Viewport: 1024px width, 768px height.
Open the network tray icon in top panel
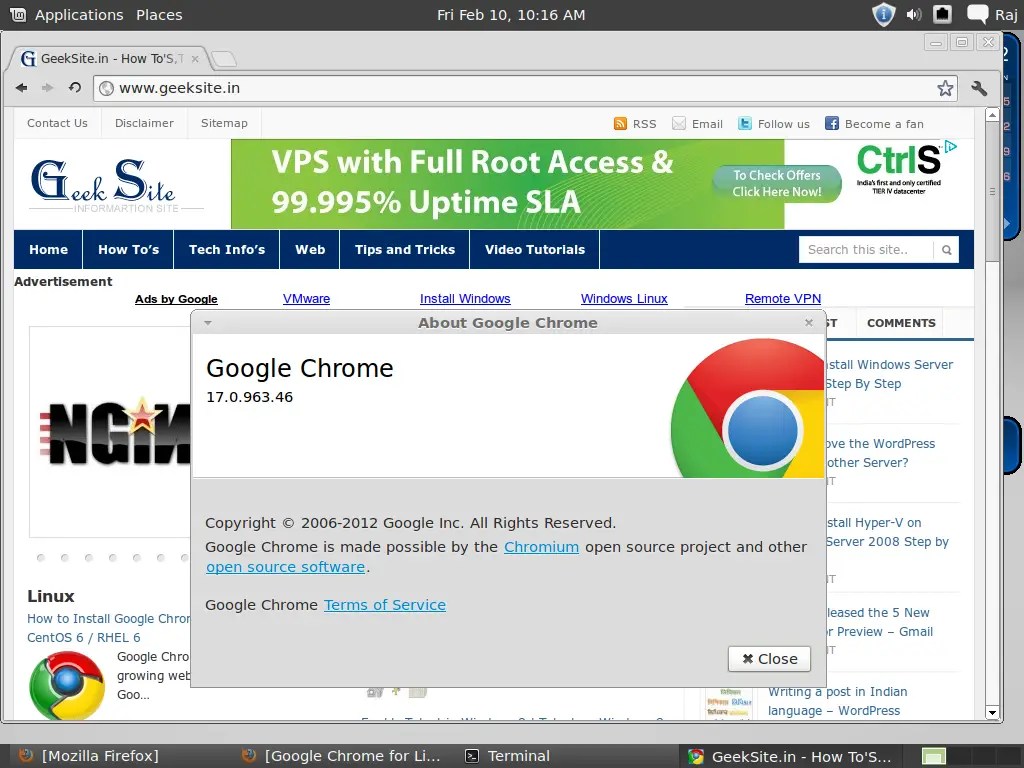(x=942, y=14)
